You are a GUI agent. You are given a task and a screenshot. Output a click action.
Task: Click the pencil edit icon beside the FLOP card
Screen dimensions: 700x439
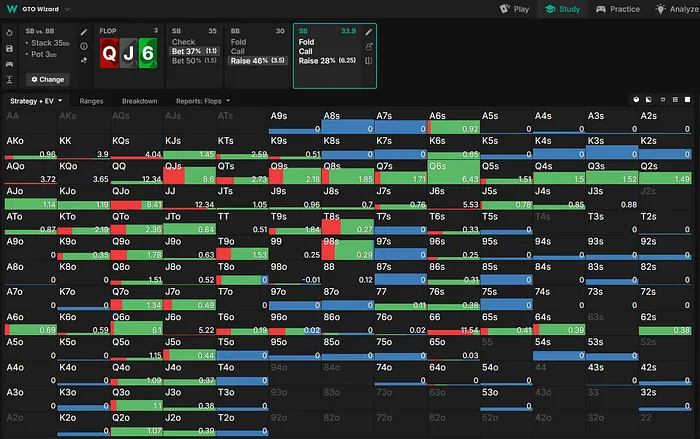83,32
